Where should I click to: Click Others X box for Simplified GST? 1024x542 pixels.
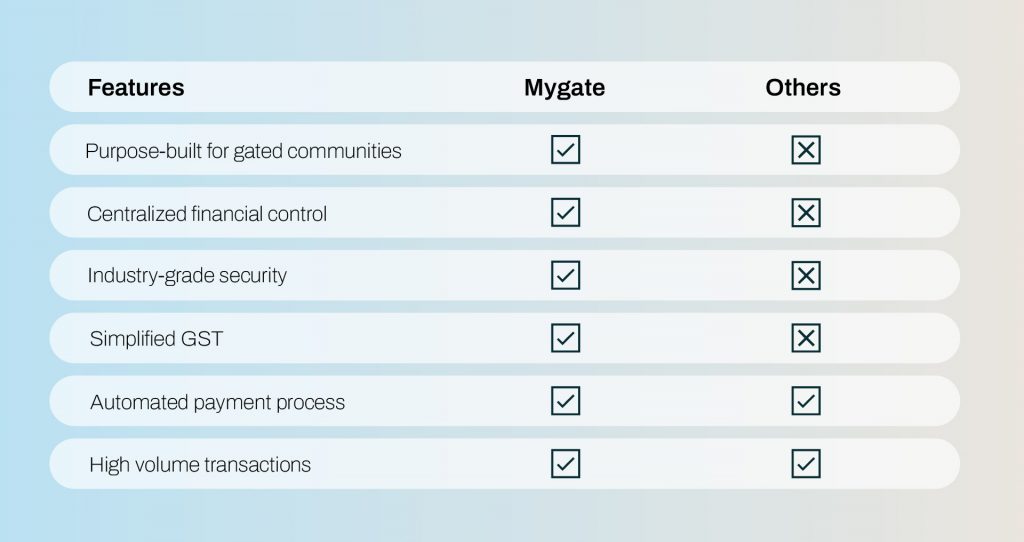(x=806, y=338)
